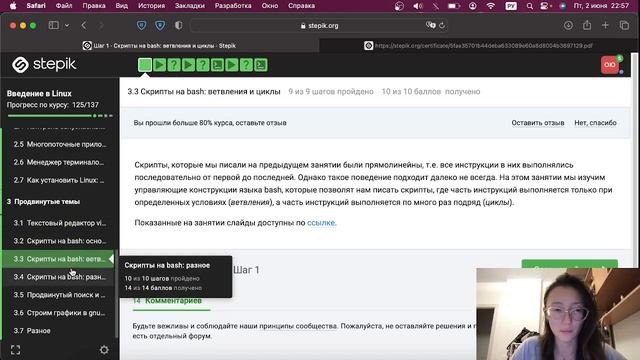Click the stepik.org address bar
Screen dimensions: 640x360
pyautogui.click(x=319, y=25)
